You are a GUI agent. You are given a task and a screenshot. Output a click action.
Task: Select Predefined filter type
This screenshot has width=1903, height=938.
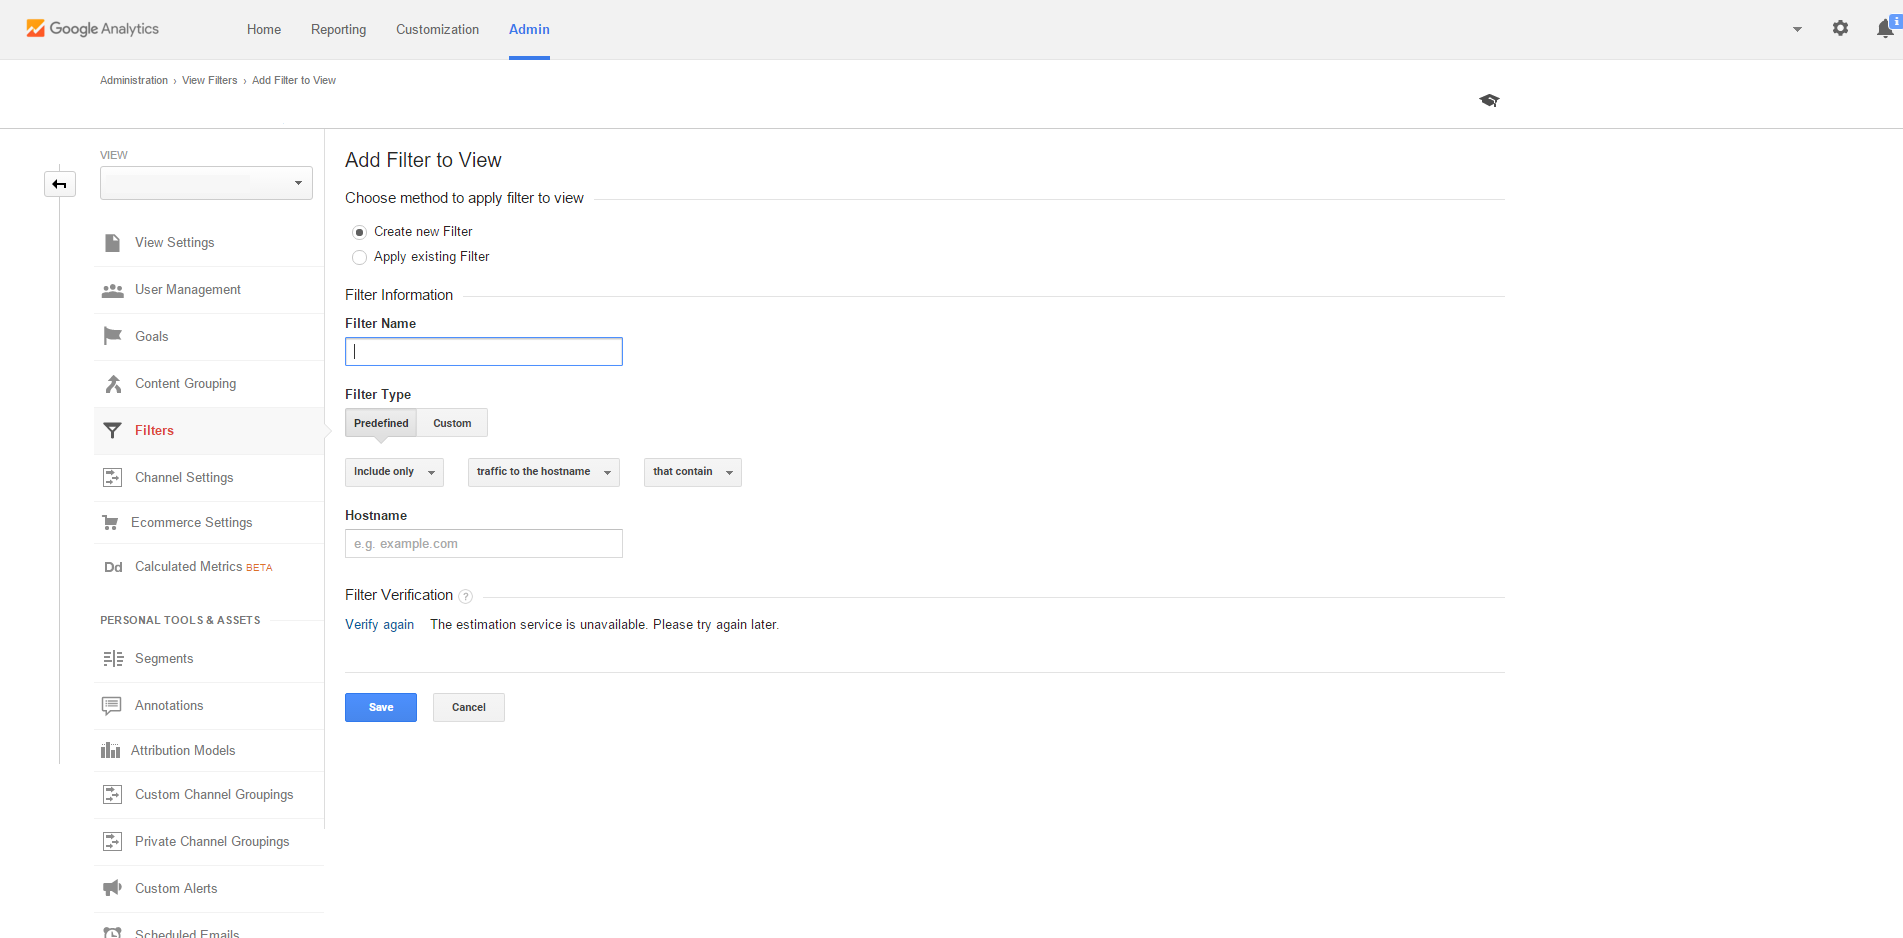coord(381,423)
